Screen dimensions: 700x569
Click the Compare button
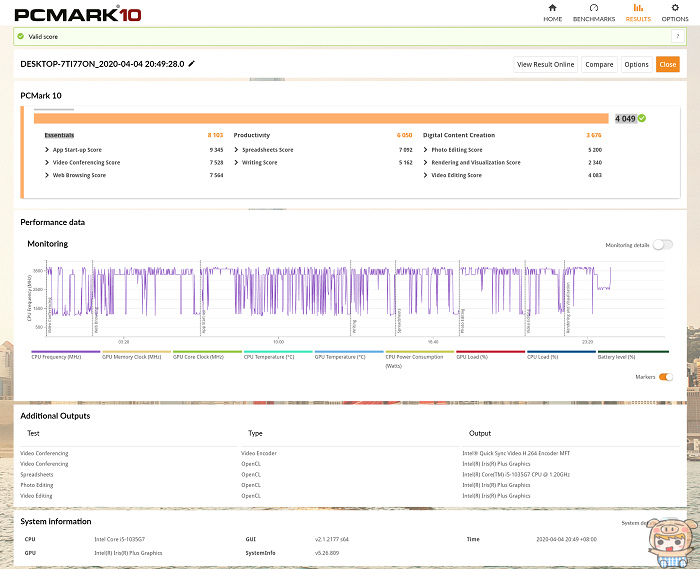[x=599, y=64]
